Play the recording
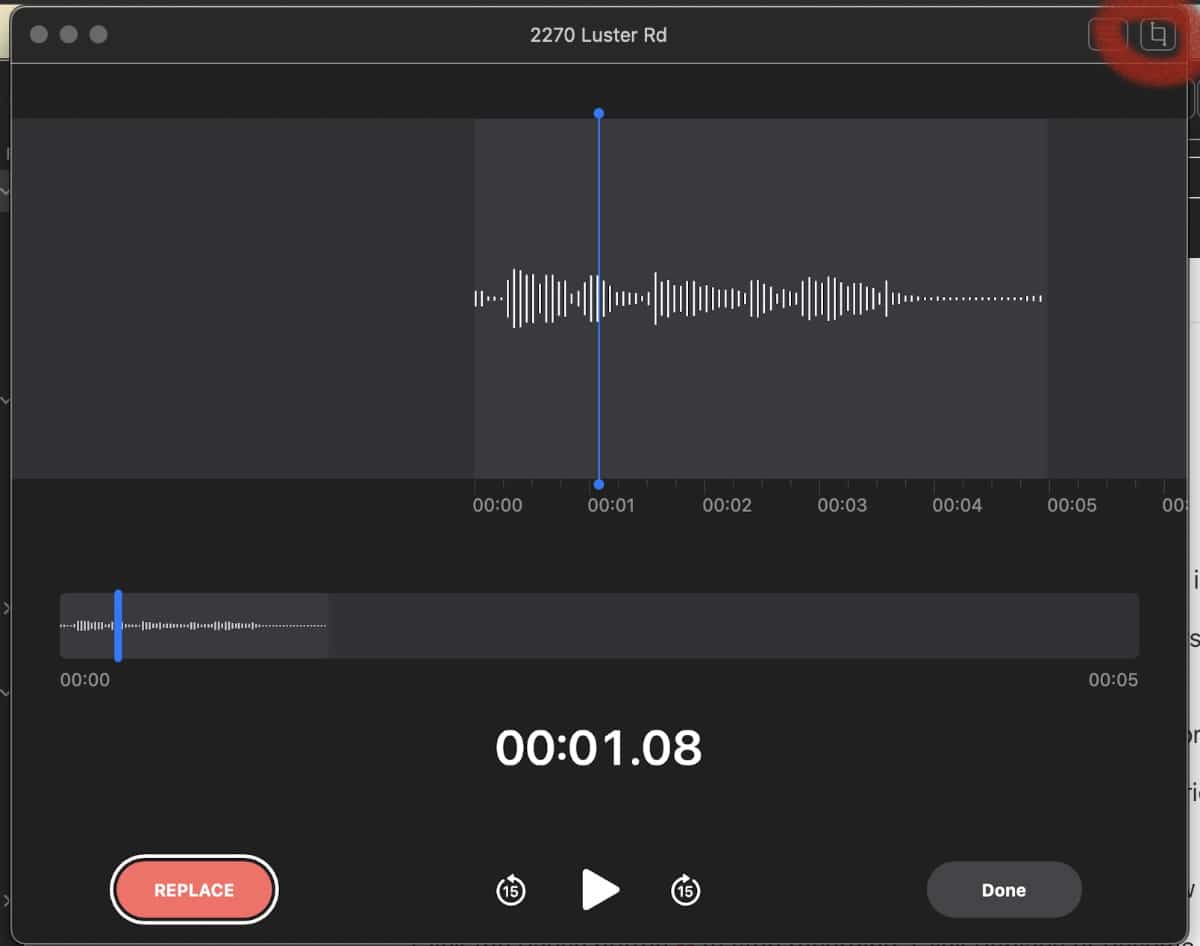The image size is (1200, 946). 600,889
